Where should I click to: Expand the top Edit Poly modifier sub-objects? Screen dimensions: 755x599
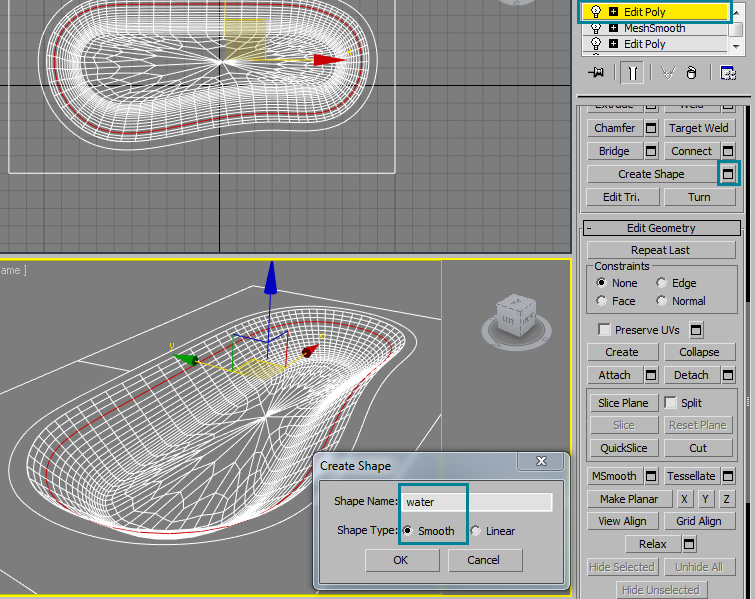click(613, 11)
